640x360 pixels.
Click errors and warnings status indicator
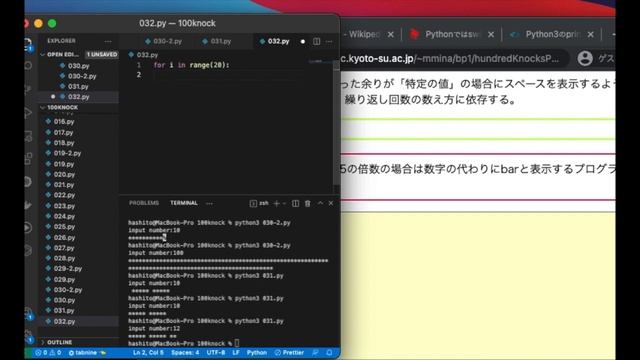coord(48,353)
